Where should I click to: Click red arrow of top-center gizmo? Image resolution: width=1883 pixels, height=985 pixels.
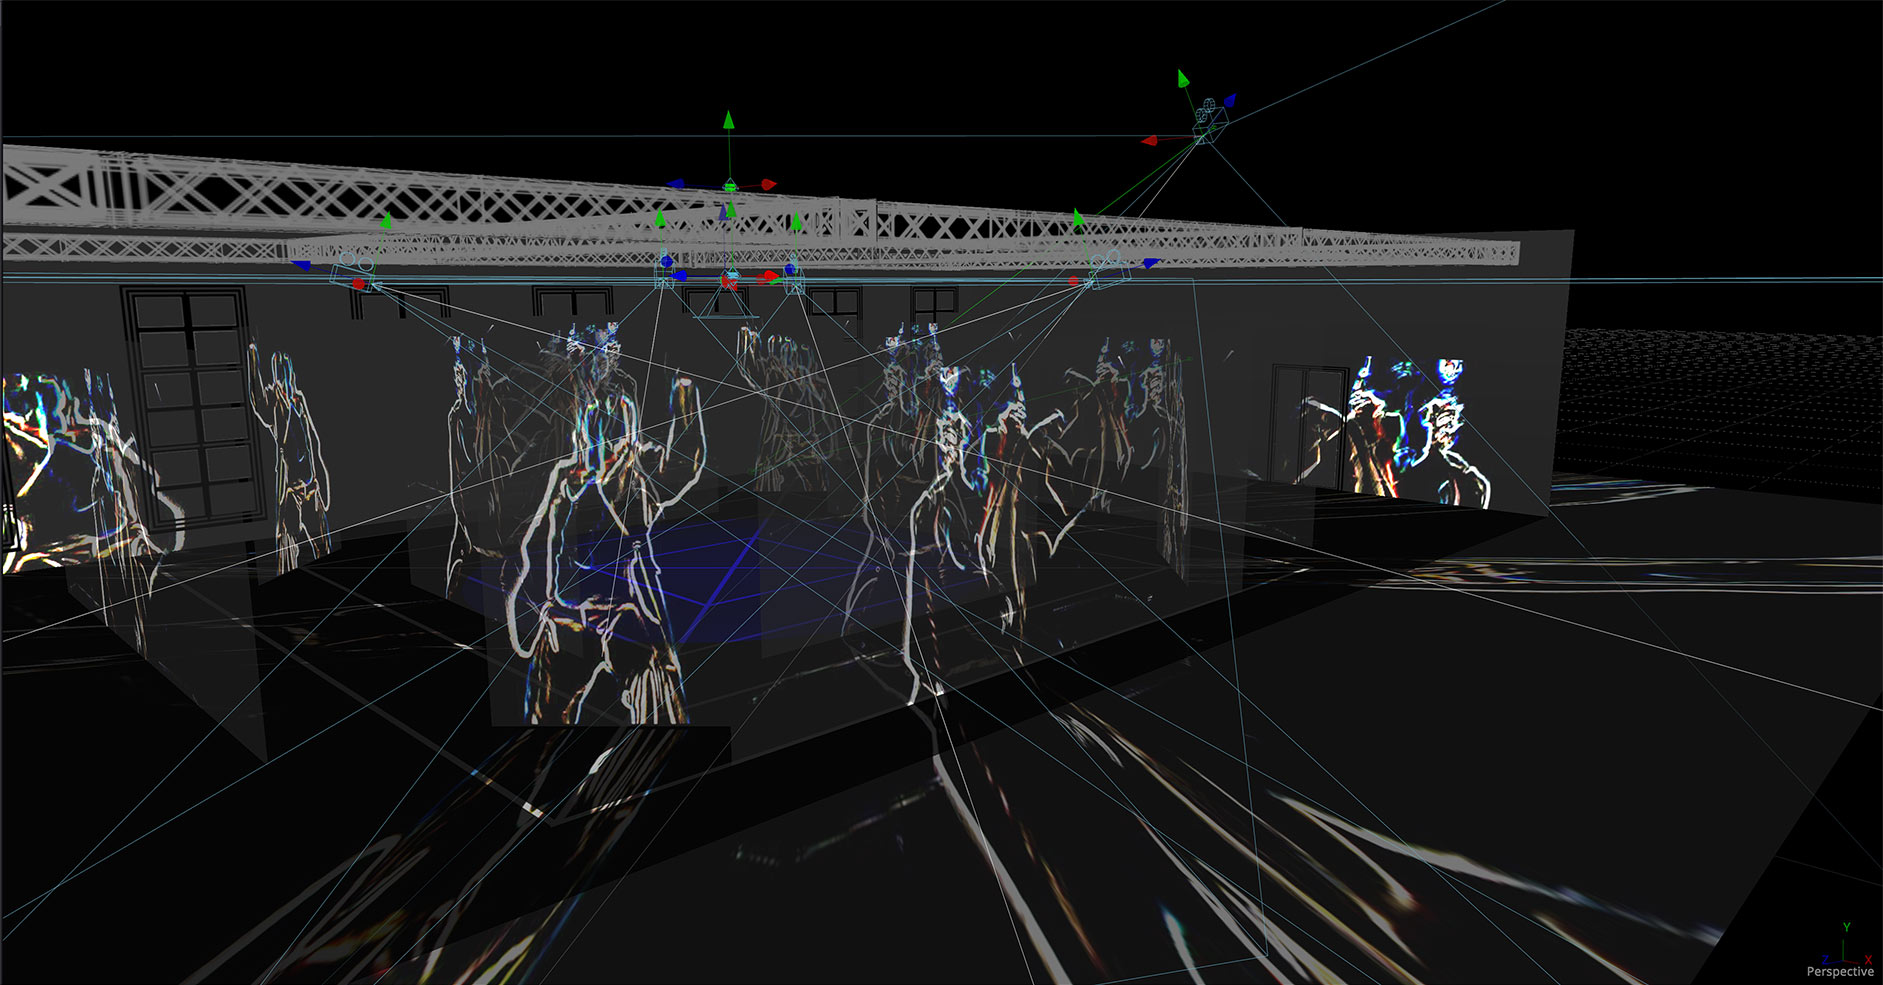point(768,184)
